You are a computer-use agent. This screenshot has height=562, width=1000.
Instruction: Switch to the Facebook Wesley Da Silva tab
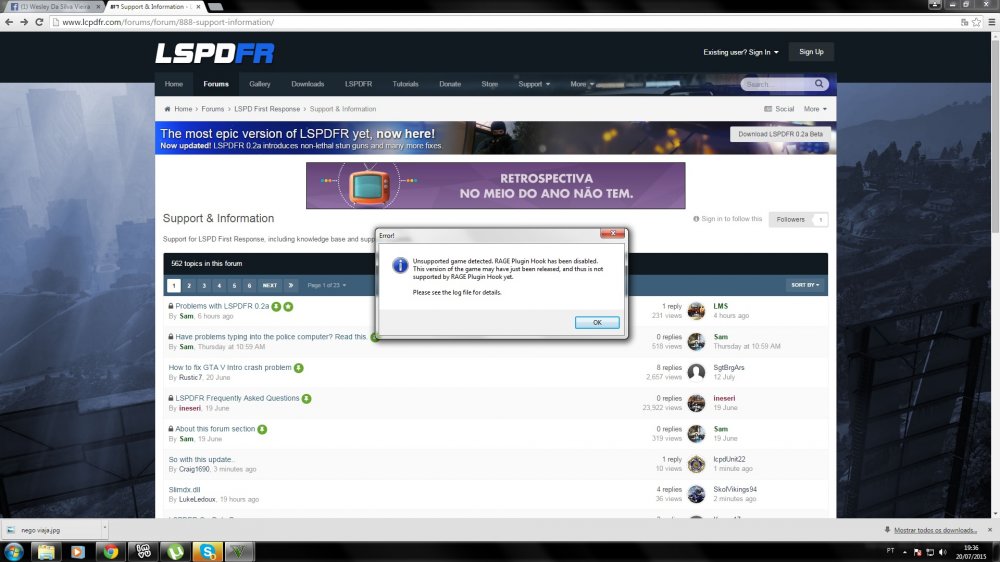pos(54,6)
